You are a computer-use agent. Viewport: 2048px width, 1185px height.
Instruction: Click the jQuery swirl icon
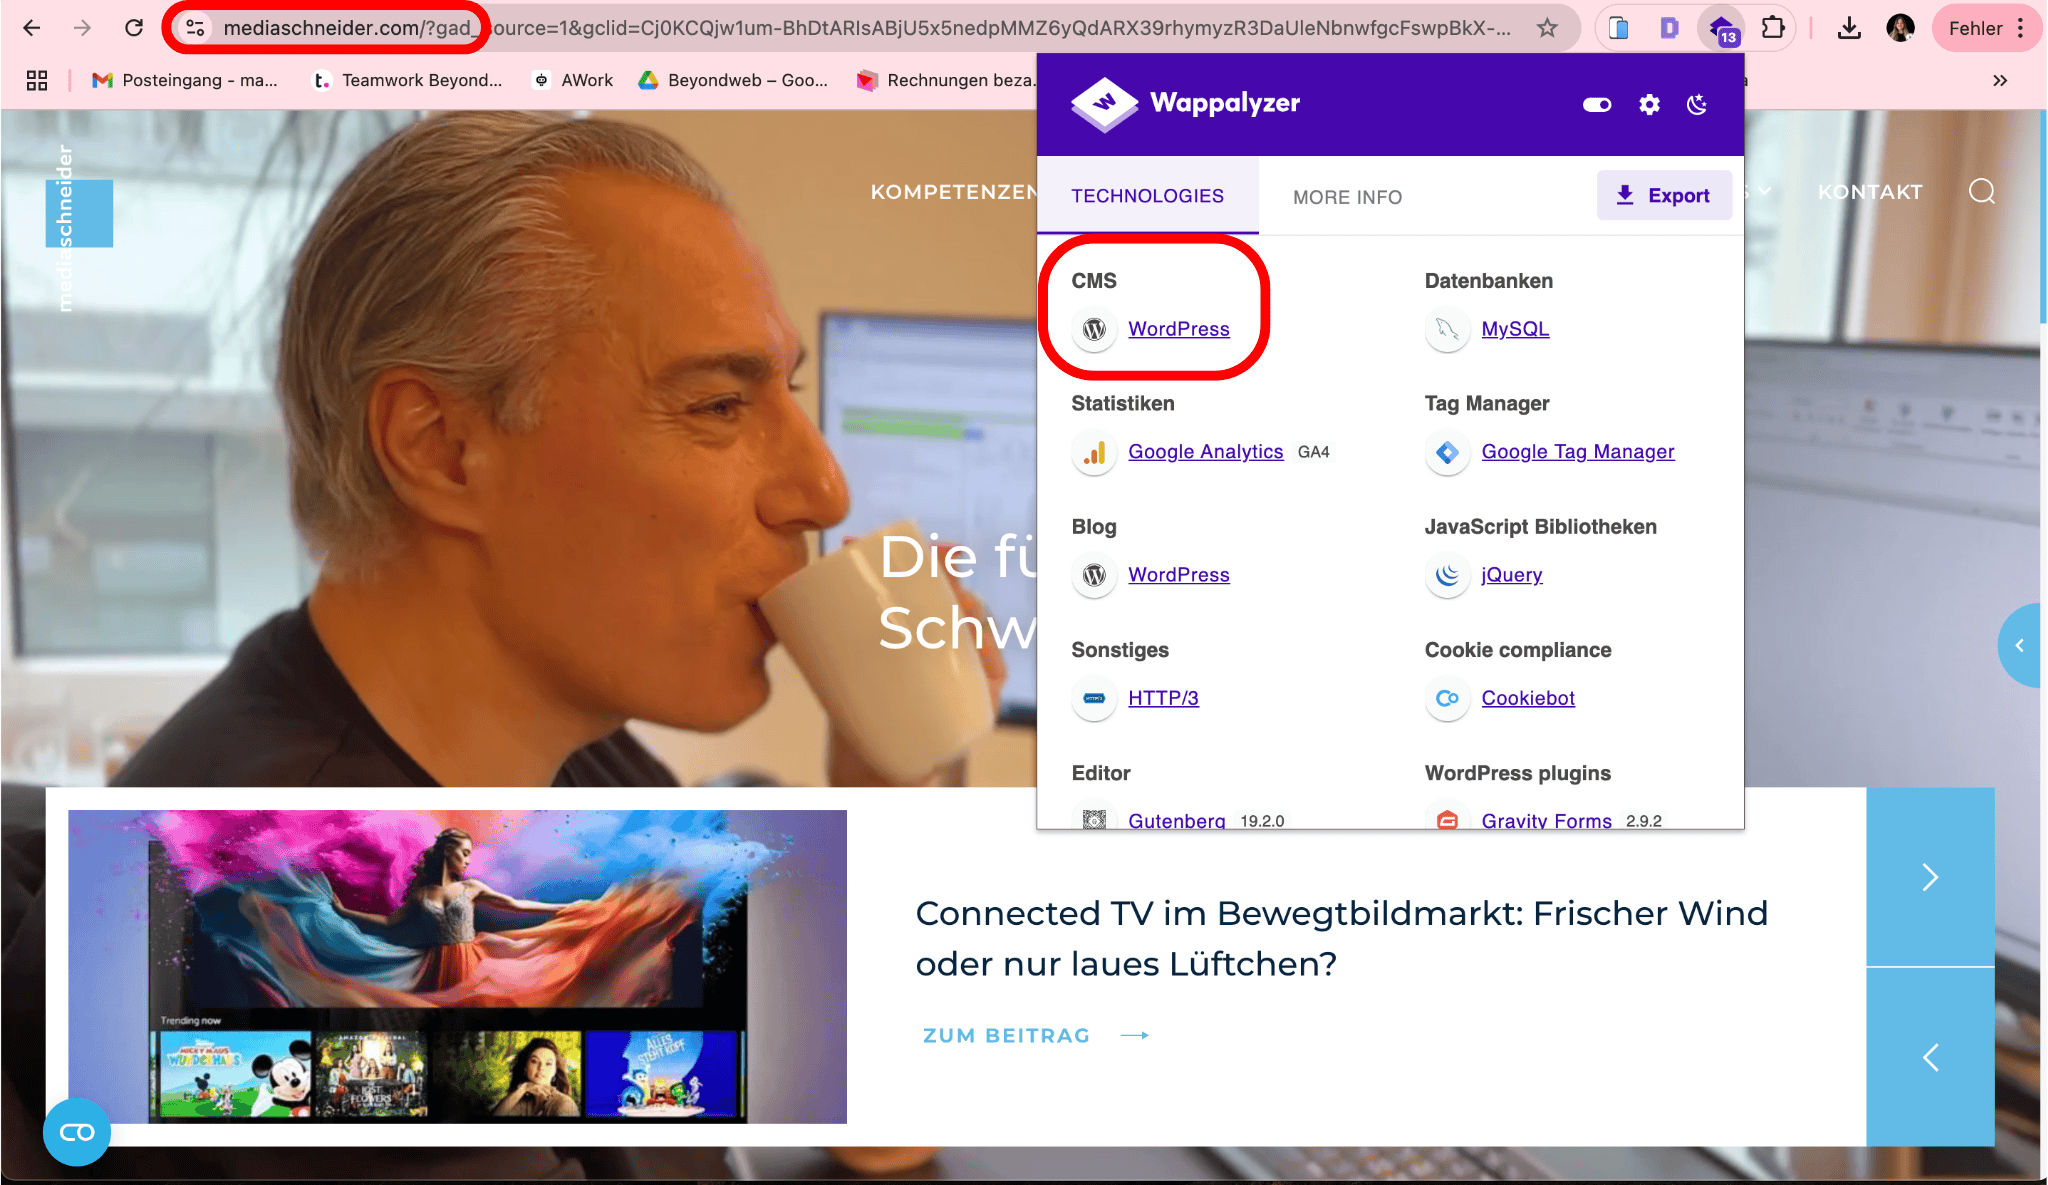pyautogui.click(x=1447, y=575)
